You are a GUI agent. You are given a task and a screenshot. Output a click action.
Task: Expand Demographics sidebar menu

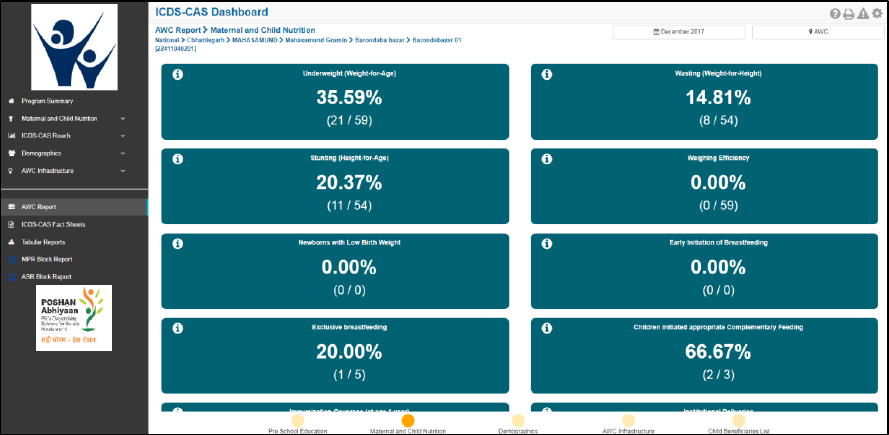click(x=74, y=154)
